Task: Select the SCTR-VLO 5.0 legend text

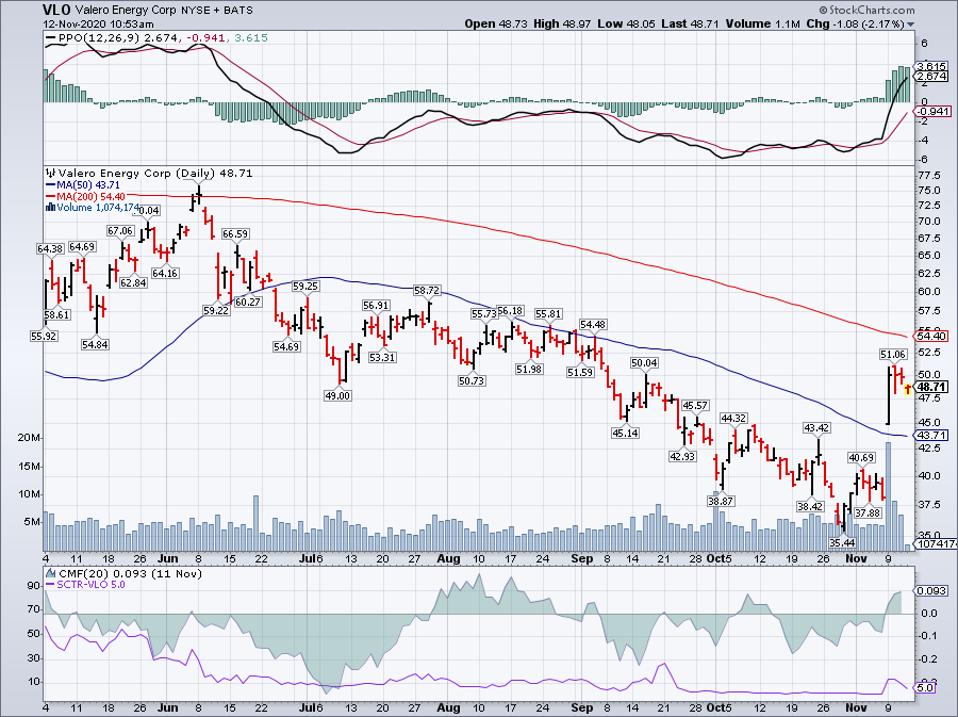Action: (90, 584)
